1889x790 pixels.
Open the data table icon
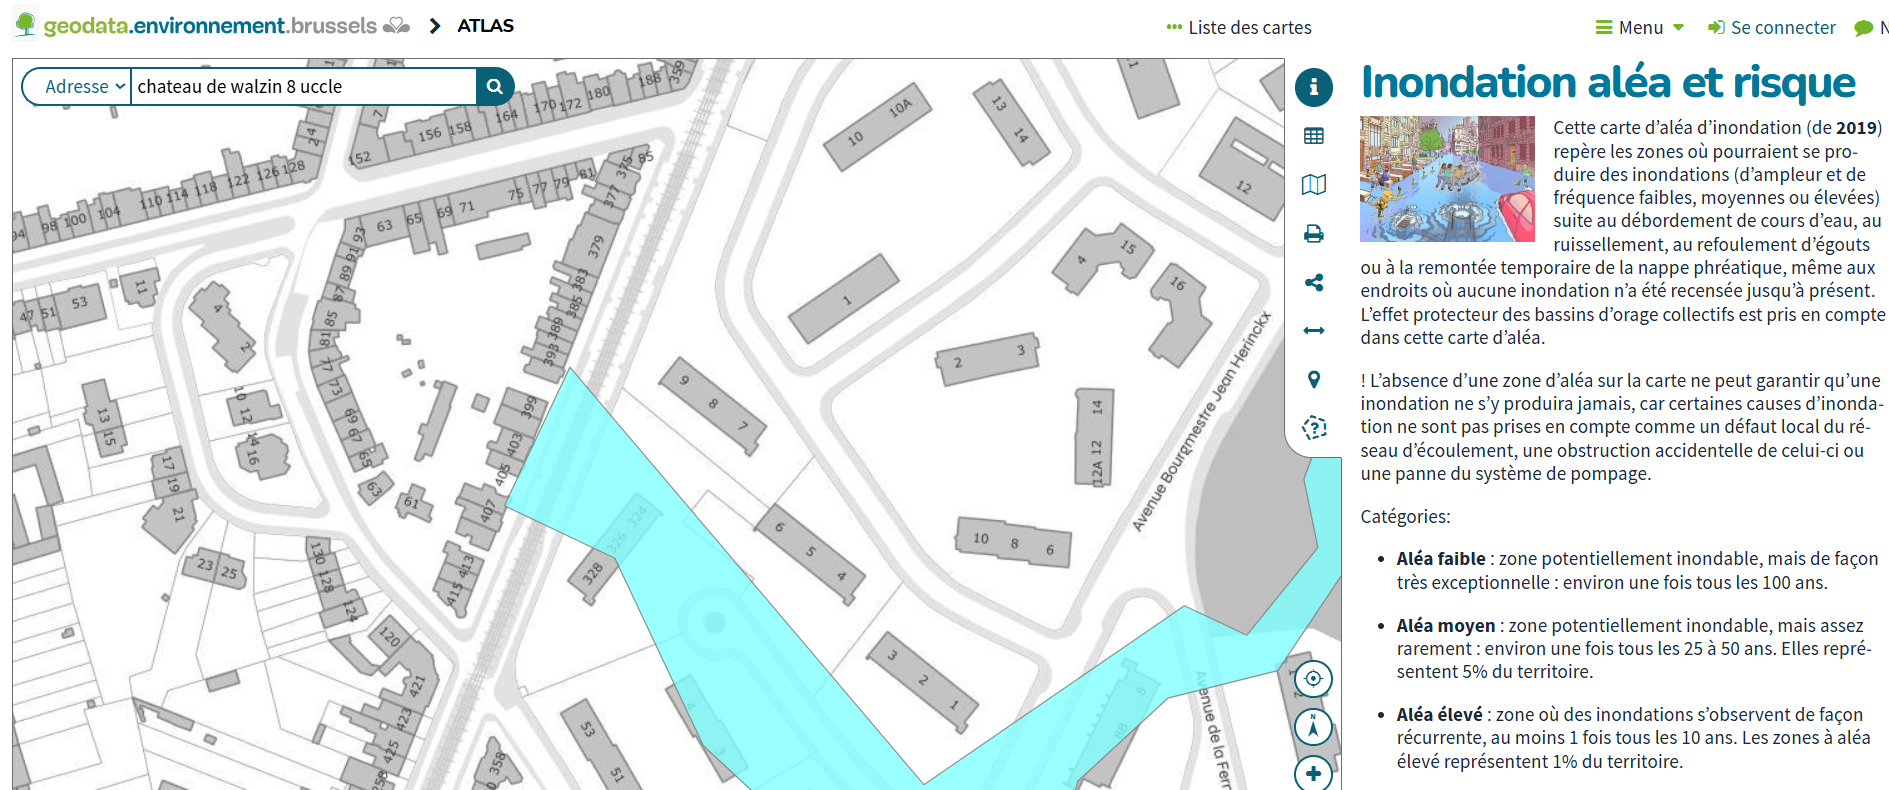[x=1313, y=136]
